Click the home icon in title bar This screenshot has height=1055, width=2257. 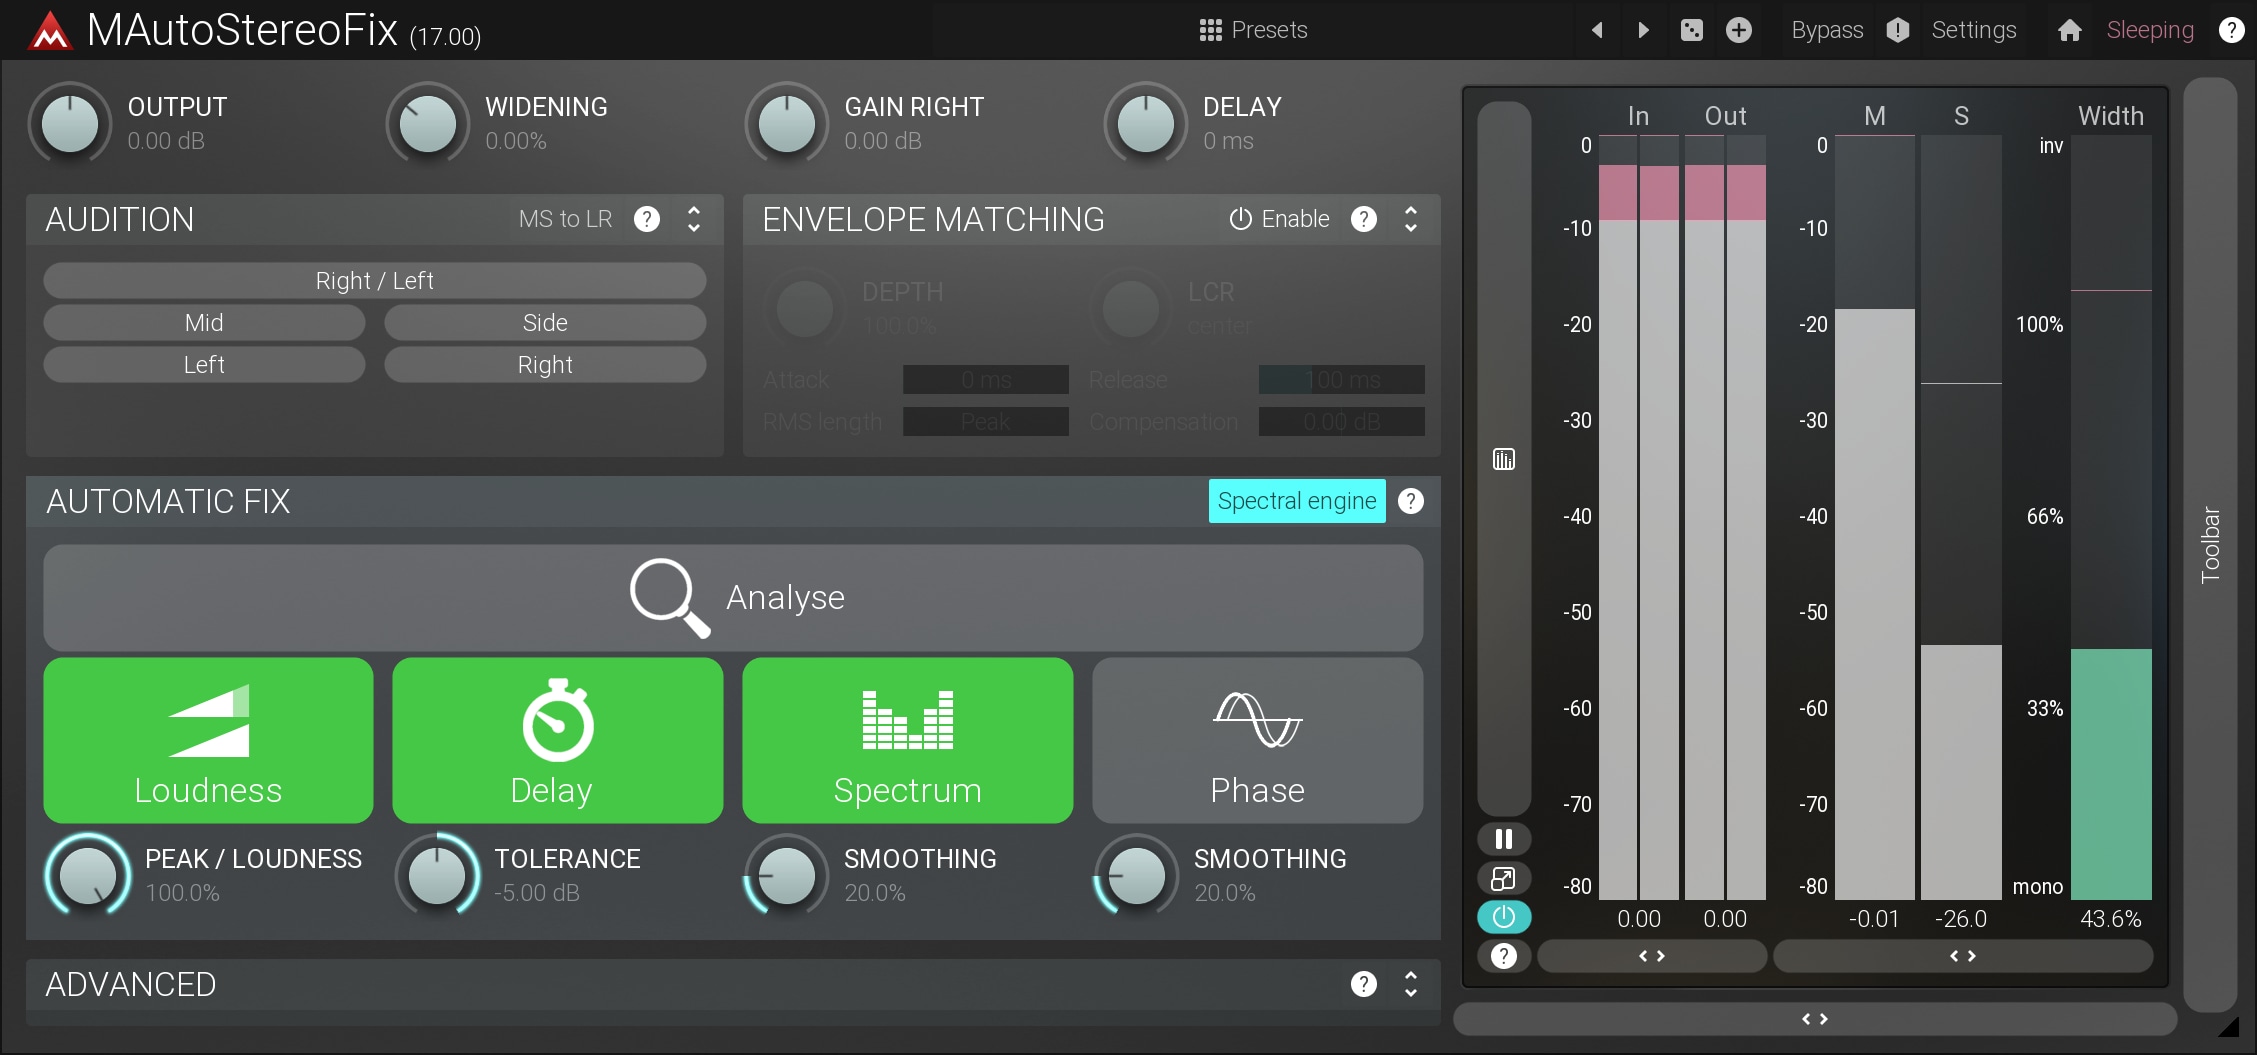pos(2069,30)
